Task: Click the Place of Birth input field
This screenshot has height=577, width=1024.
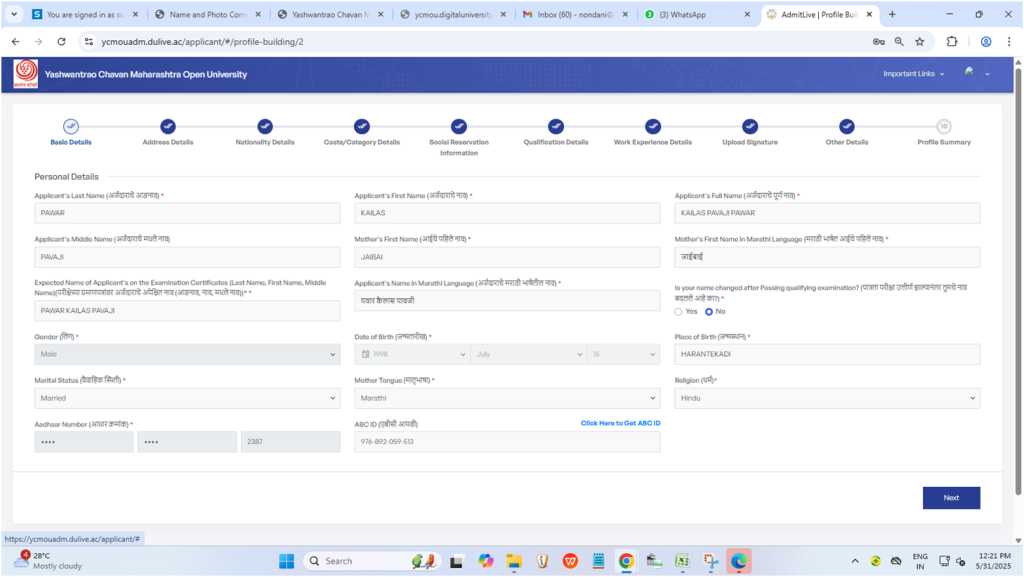Action: (x=827, y=355)
